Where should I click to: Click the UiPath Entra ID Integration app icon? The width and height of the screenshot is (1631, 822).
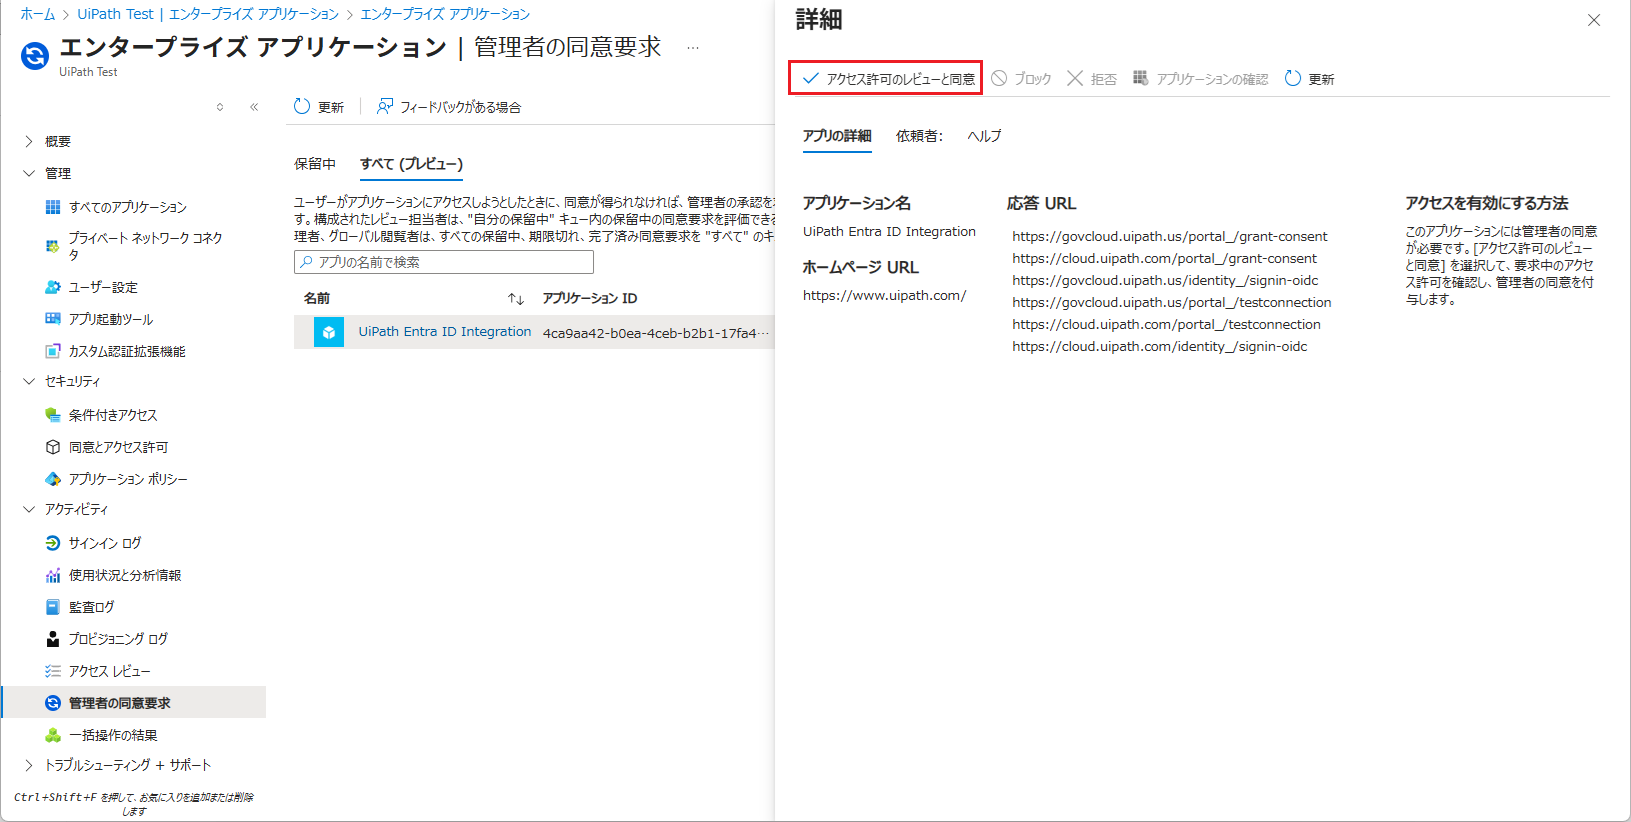coord(329,332)
